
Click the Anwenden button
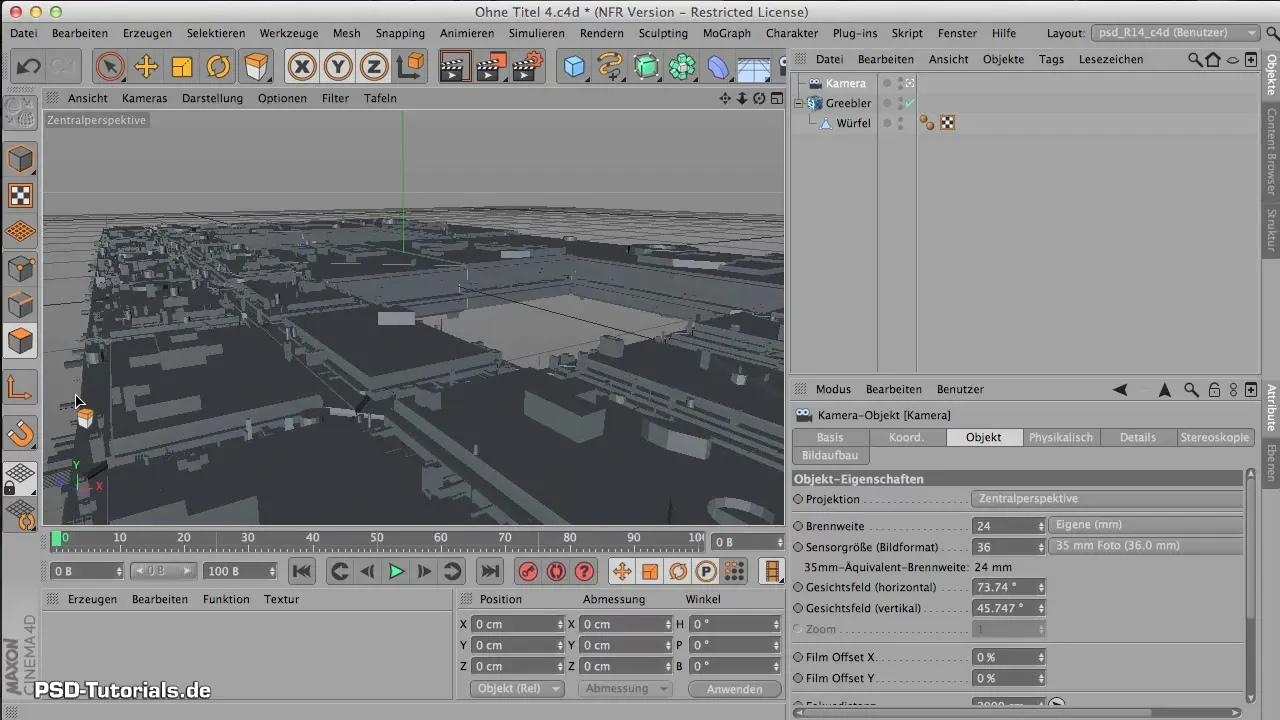click(735, 689)
